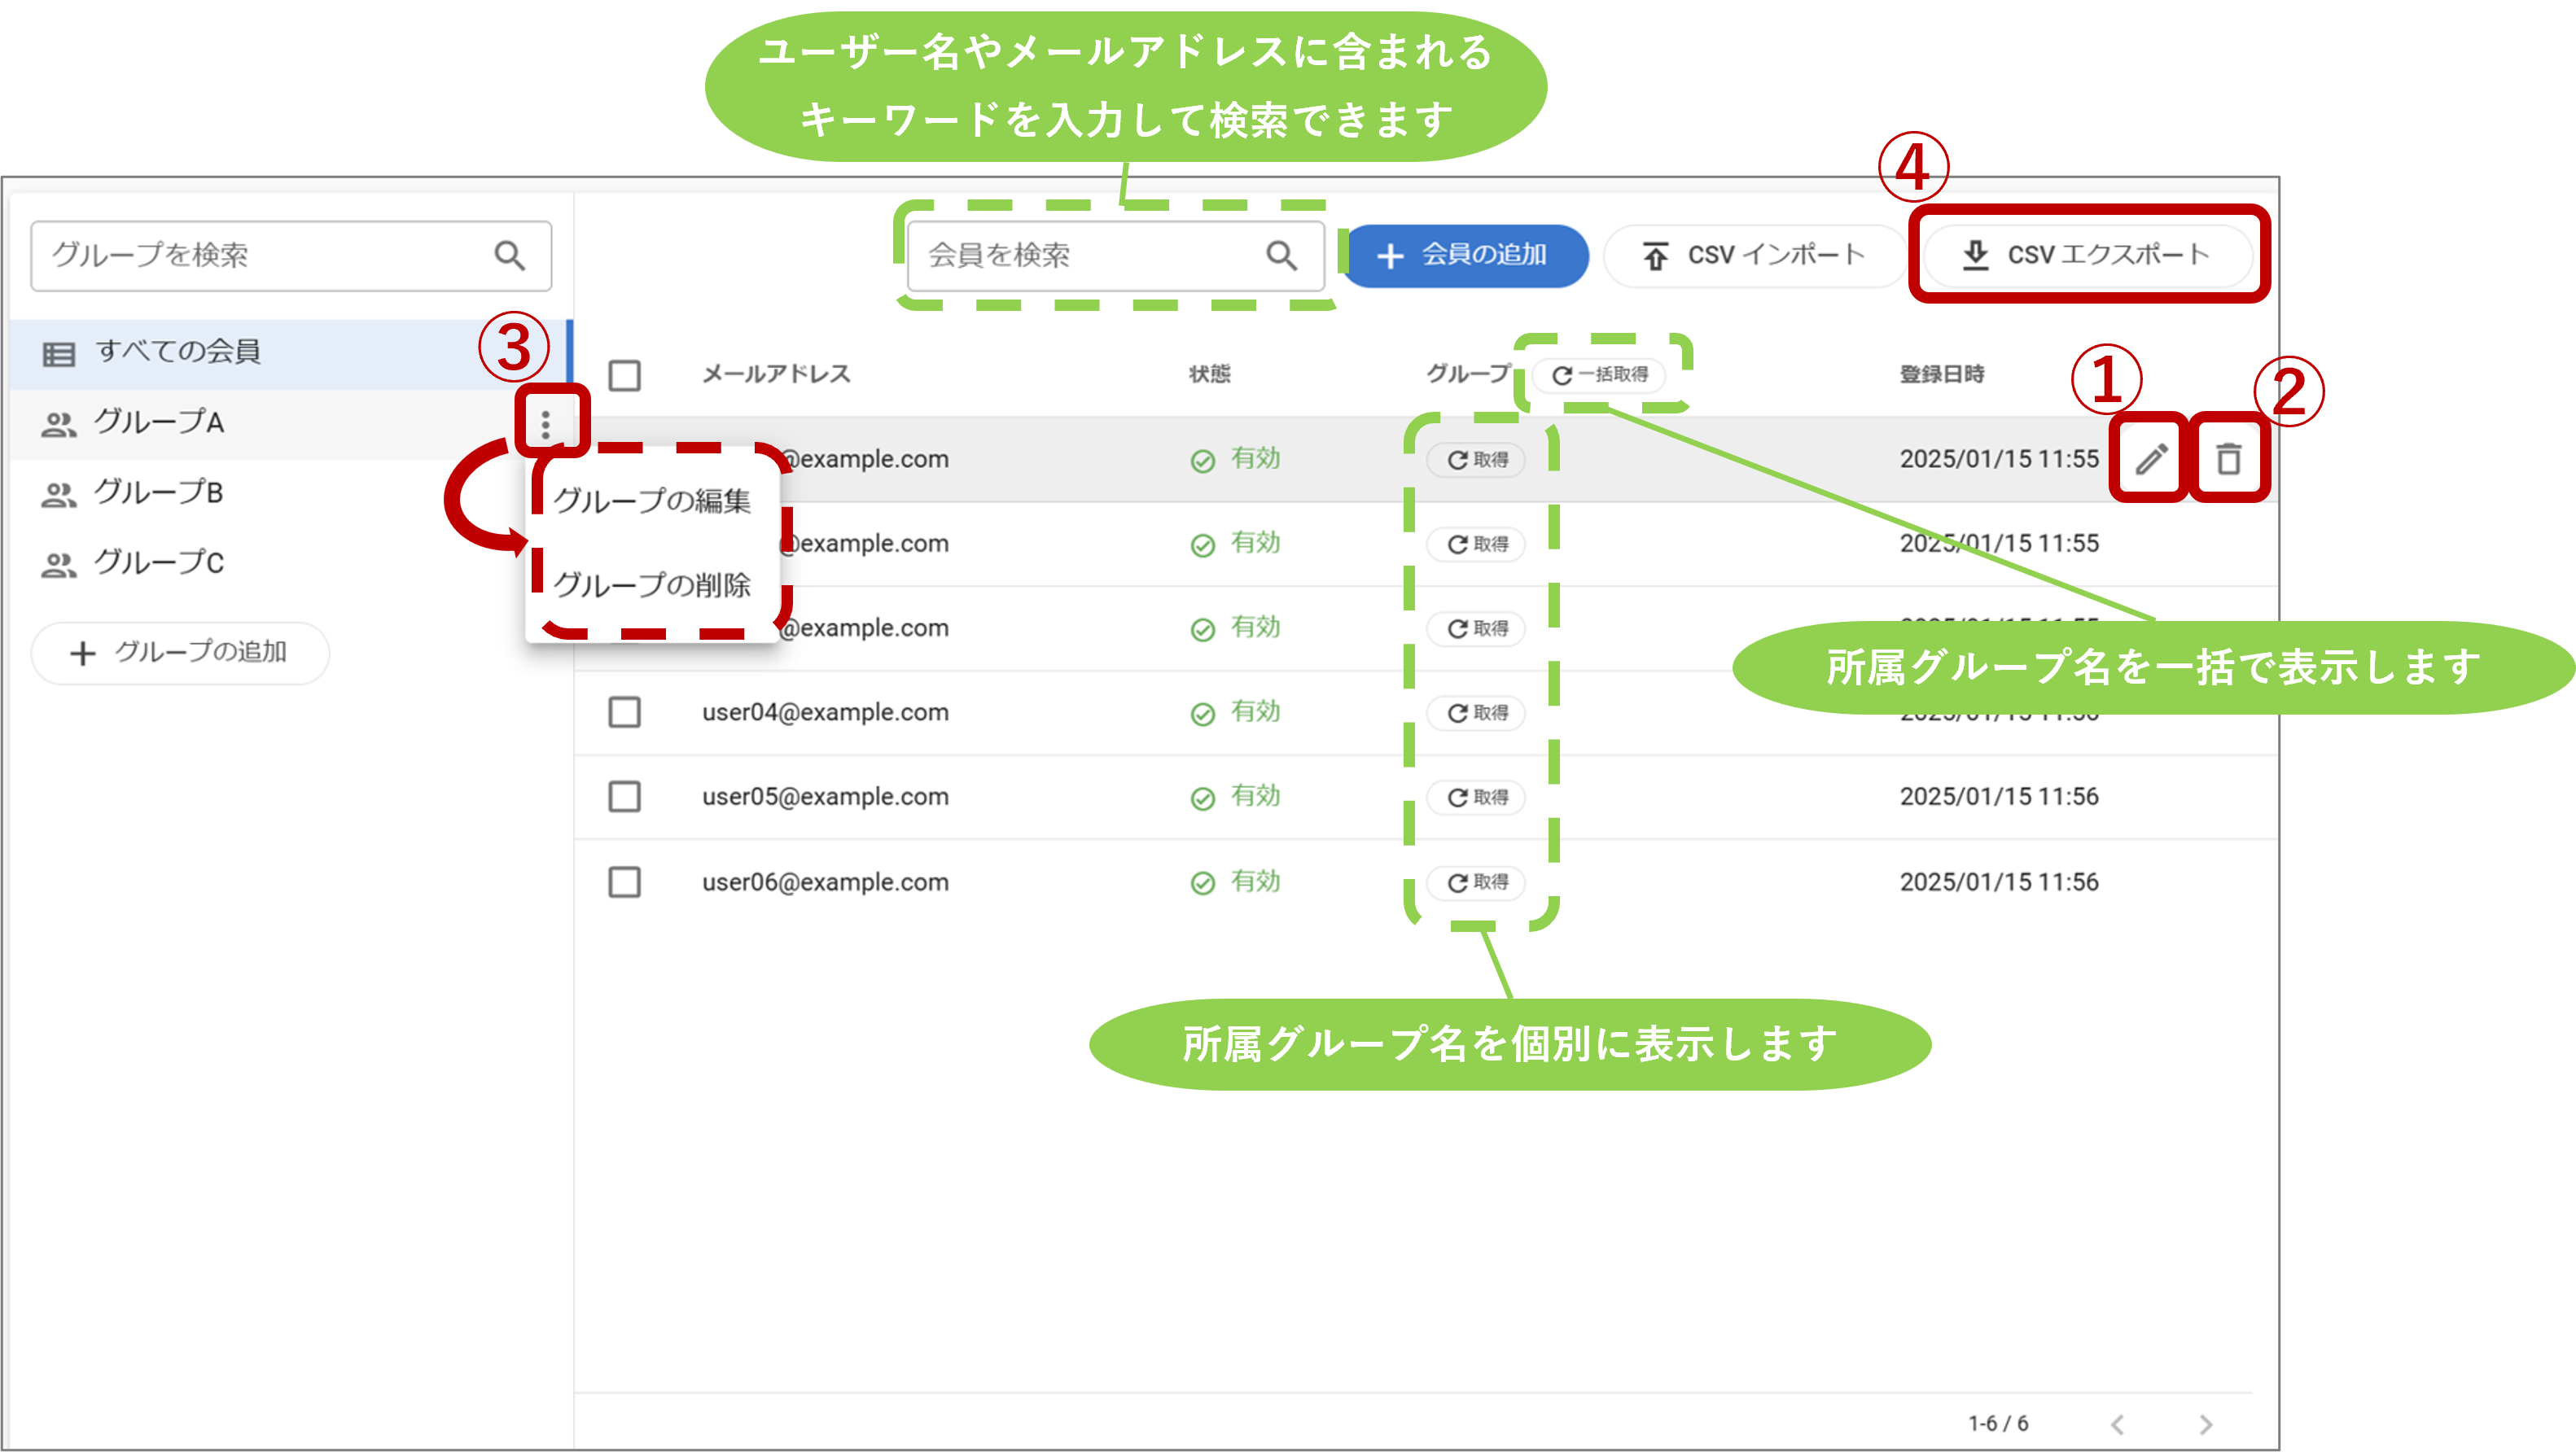Click the 一括取得 refresh button in header
The width and height of the screenshot is (2576, 1452).
[1599, 375]
